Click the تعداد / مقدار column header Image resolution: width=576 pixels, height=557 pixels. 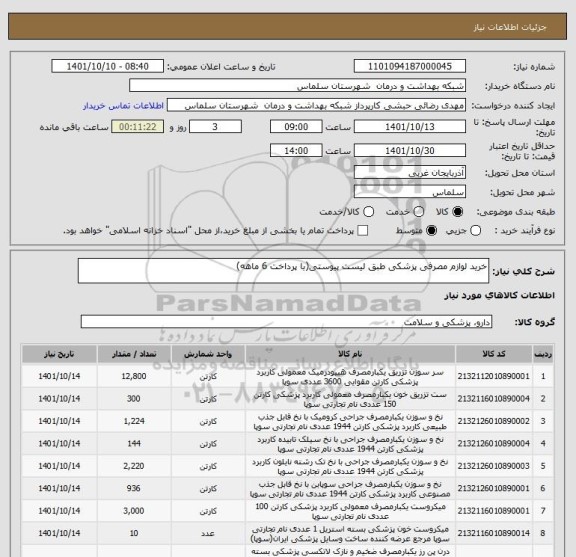134,354
